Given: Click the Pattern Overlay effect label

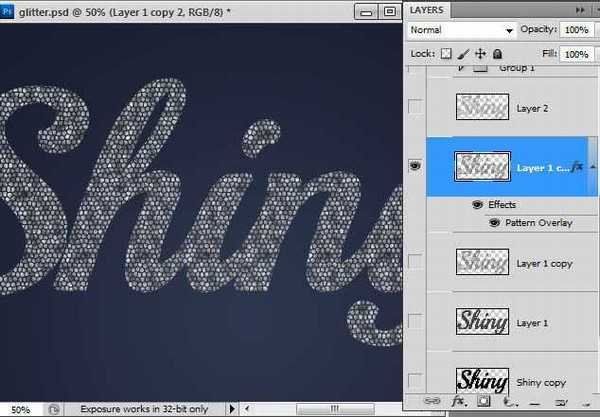Looking at the screenshot, I should [x=539, y=223].
